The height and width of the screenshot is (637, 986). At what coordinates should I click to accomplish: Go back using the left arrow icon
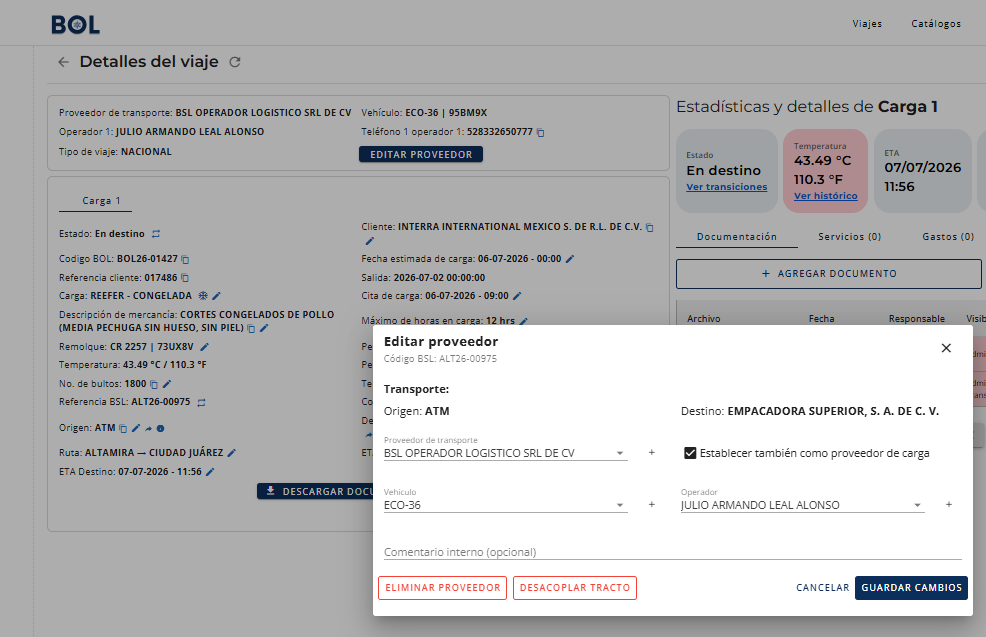(x=63, y=62)
